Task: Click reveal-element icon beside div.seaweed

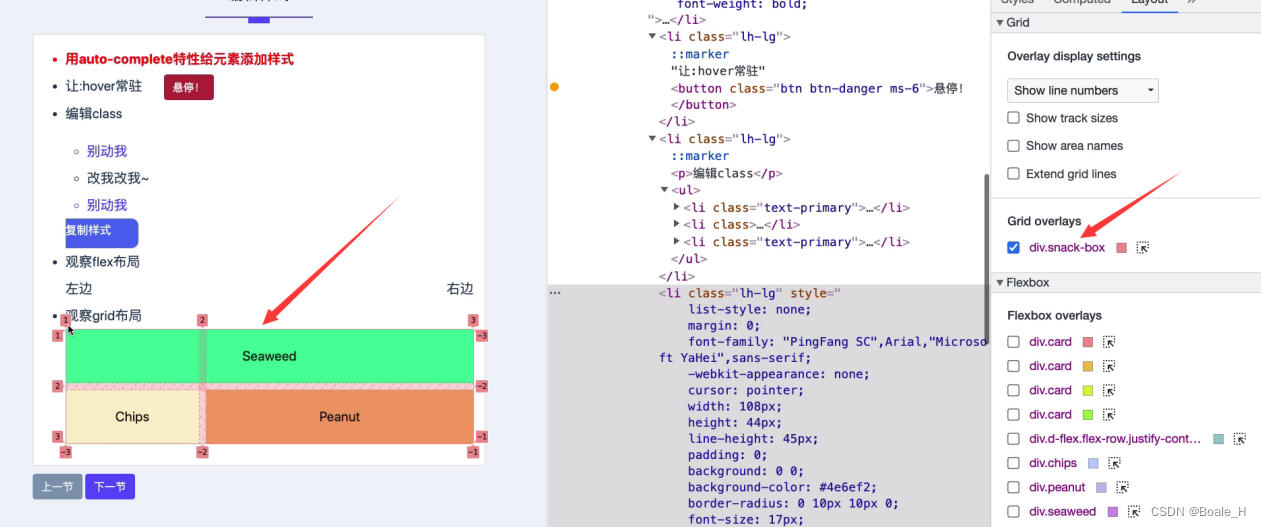Action: 1134,511
